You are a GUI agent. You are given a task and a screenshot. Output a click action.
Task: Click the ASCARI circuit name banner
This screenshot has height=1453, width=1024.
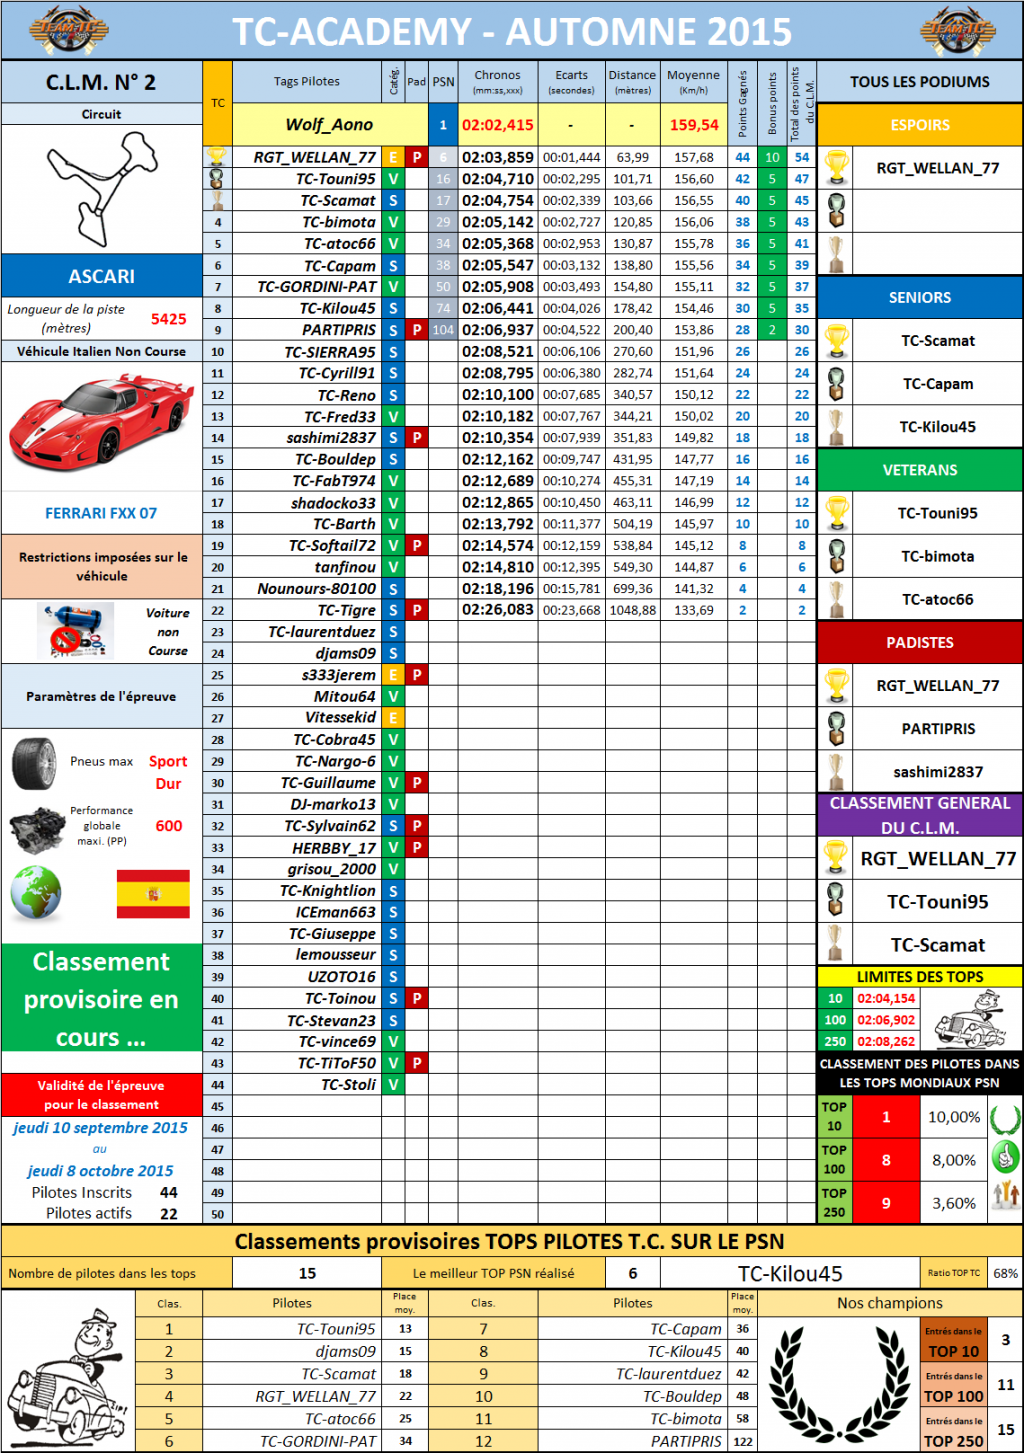(102, 276)
